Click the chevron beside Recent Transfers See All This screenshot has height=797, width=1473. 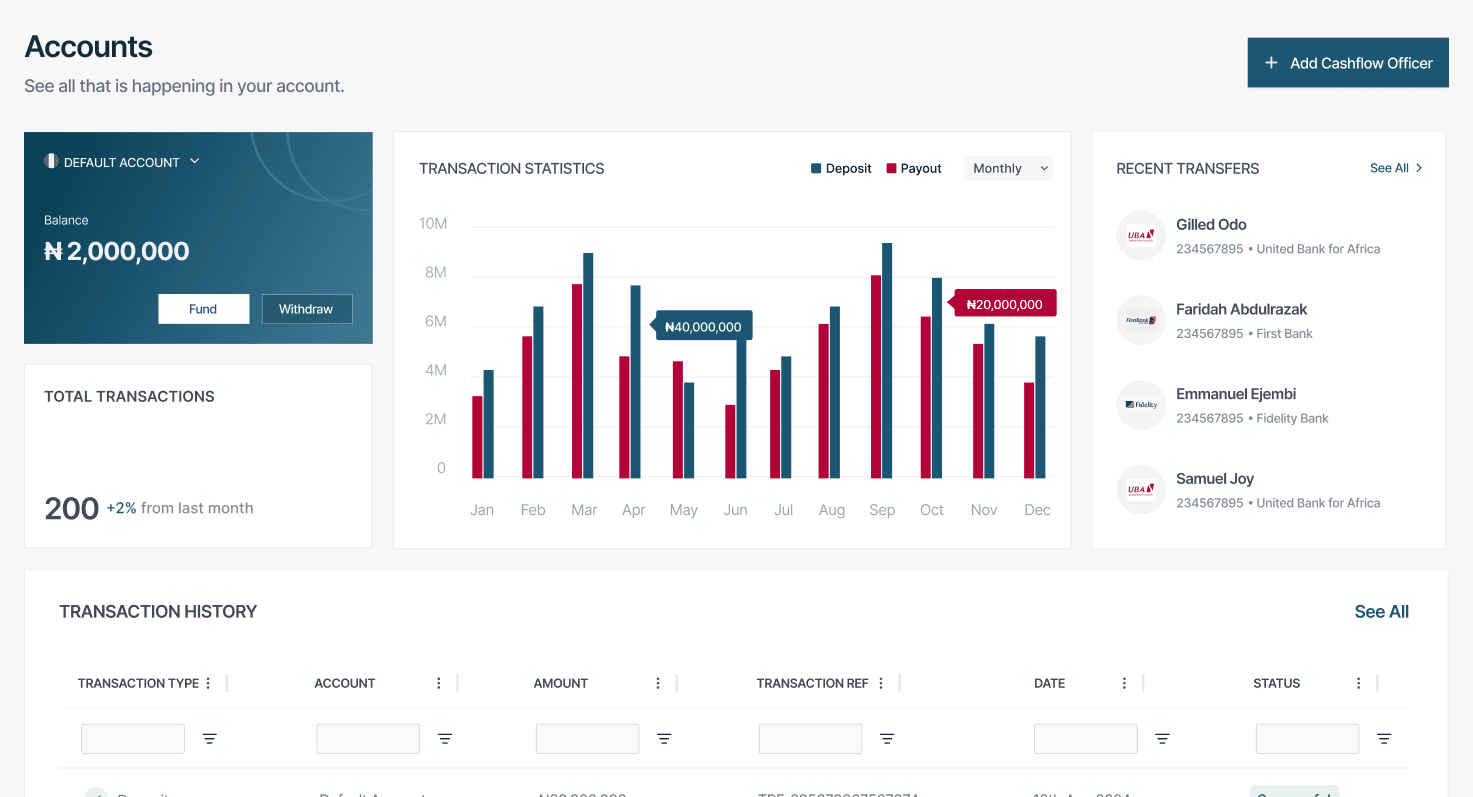coord(1417,168)
